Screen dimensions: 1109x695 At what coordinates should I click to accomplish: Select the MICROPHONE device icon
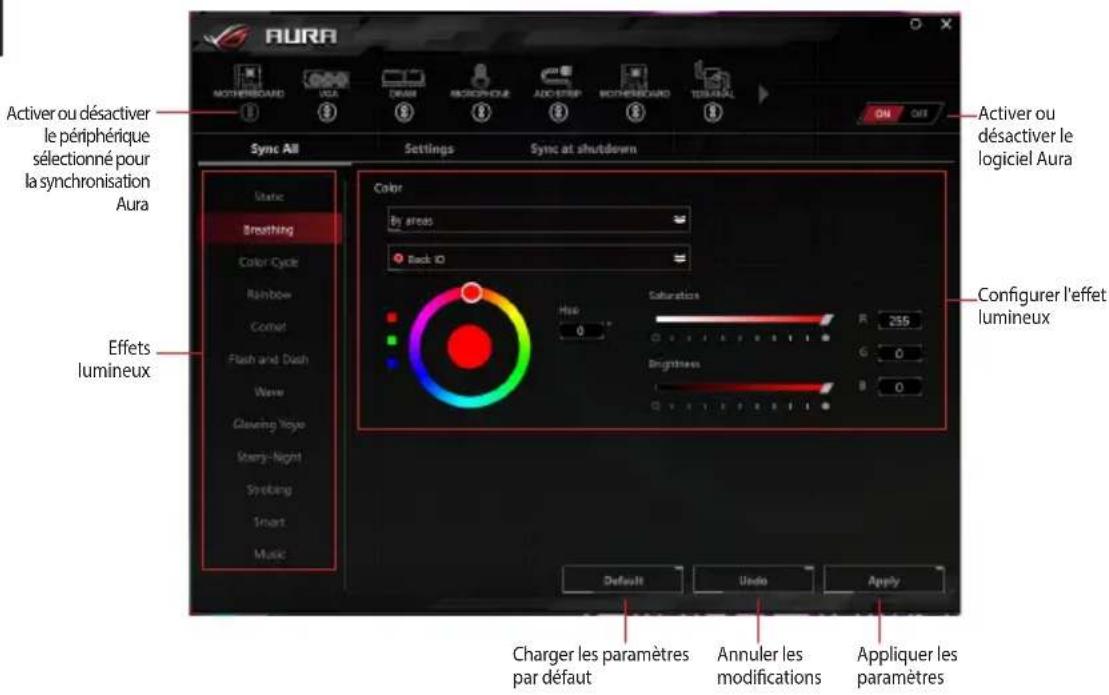tap(480, 76)
